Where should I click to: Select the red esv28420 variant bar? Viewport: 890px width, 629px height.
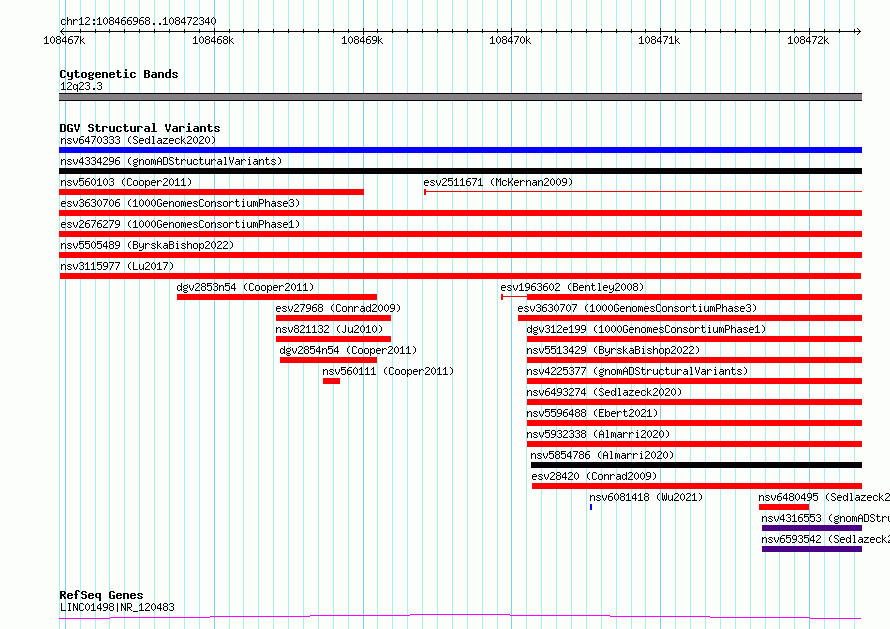(697, 487)
